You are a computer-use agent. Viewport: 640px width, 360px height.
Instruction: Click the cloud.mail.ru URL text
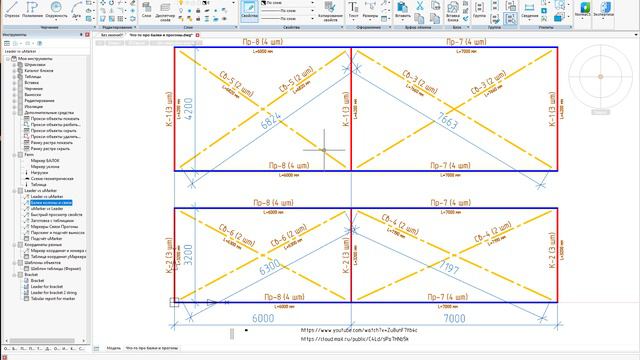point(354,339)
